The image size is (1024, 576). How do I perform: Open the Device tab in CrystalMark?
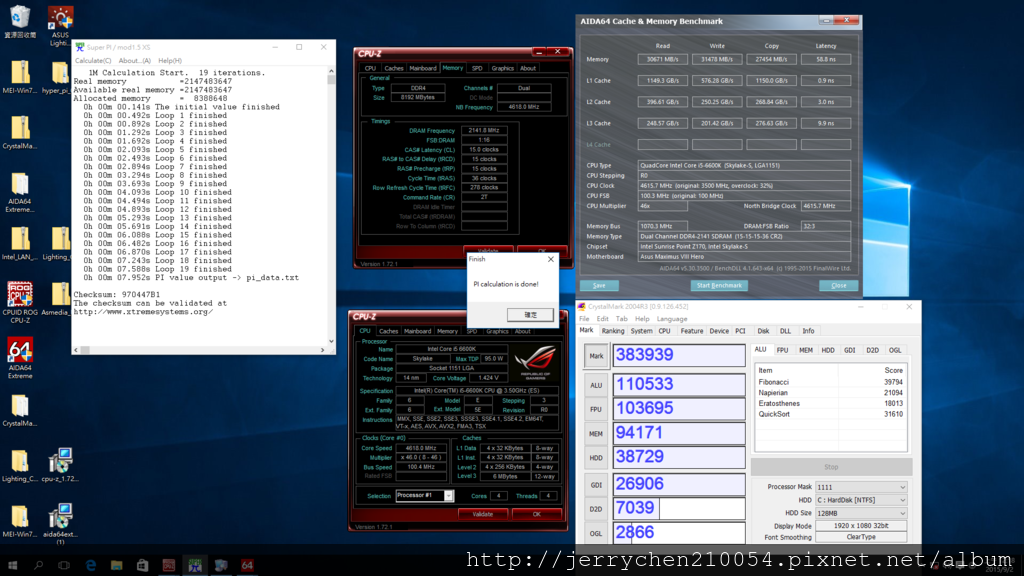[x=719, y=331]
